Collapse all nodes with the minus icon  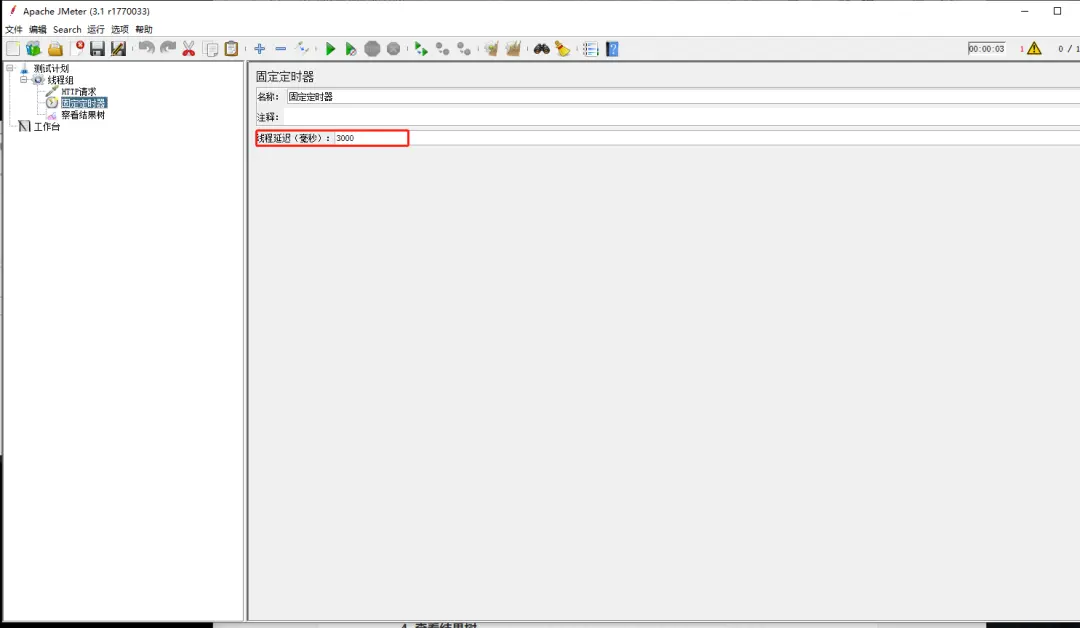280,49
